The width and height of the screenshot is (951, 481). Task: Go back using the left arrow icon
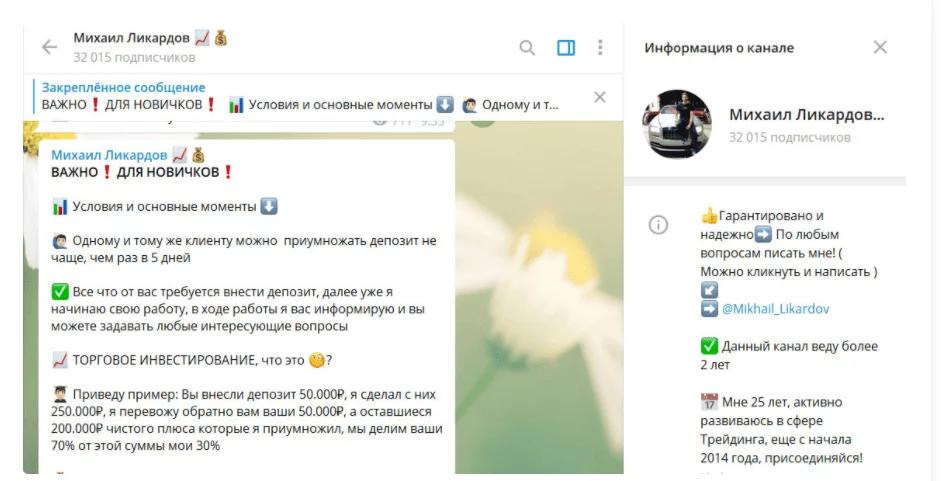[x=49, y=47]
